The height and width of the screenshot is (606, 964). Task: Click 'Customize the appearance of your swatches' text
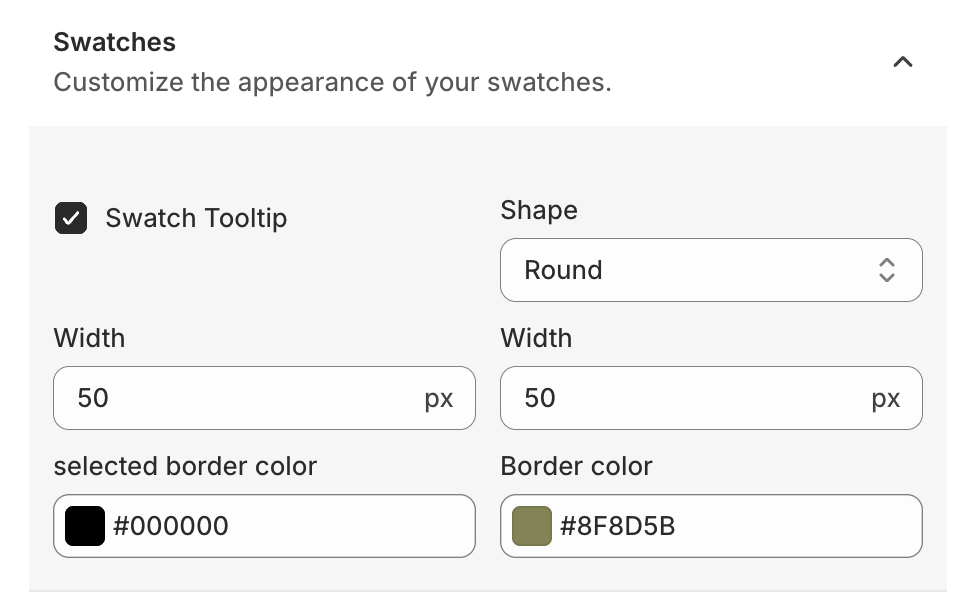332,82
